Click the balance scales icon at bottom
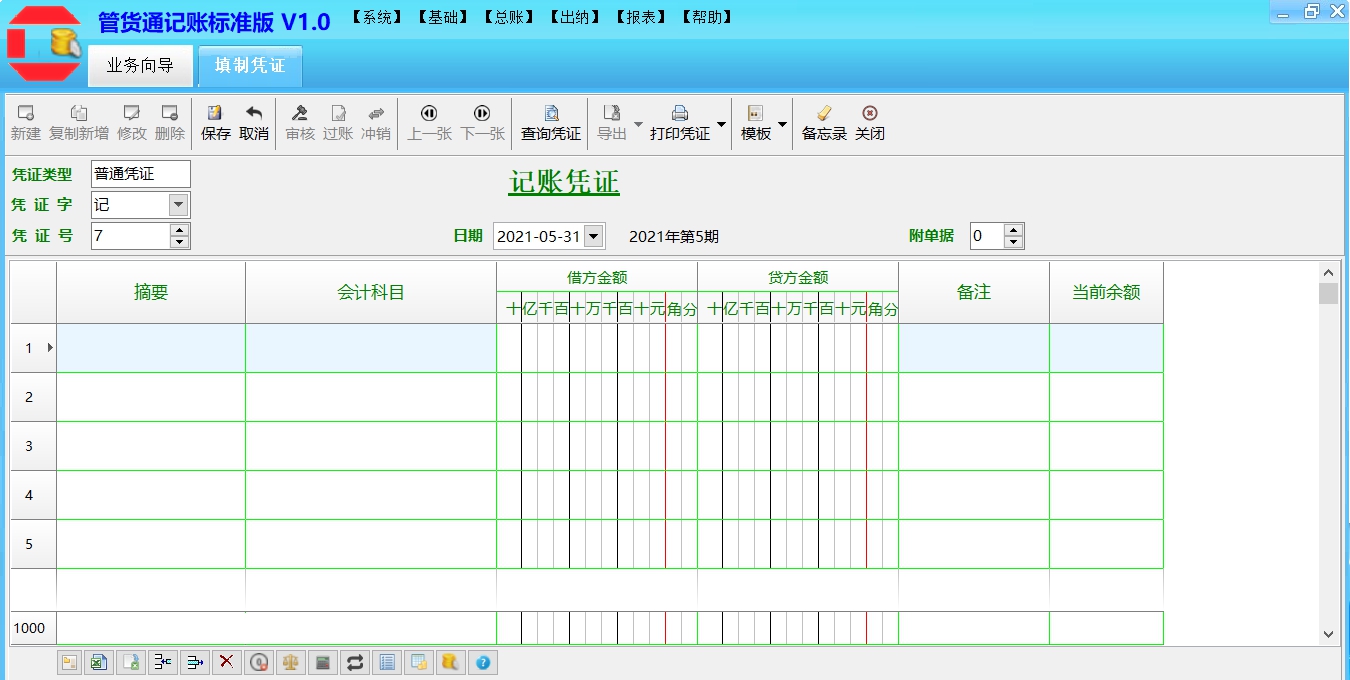The height and width of the screenshot is (680, 1350). tap(290, 661)
